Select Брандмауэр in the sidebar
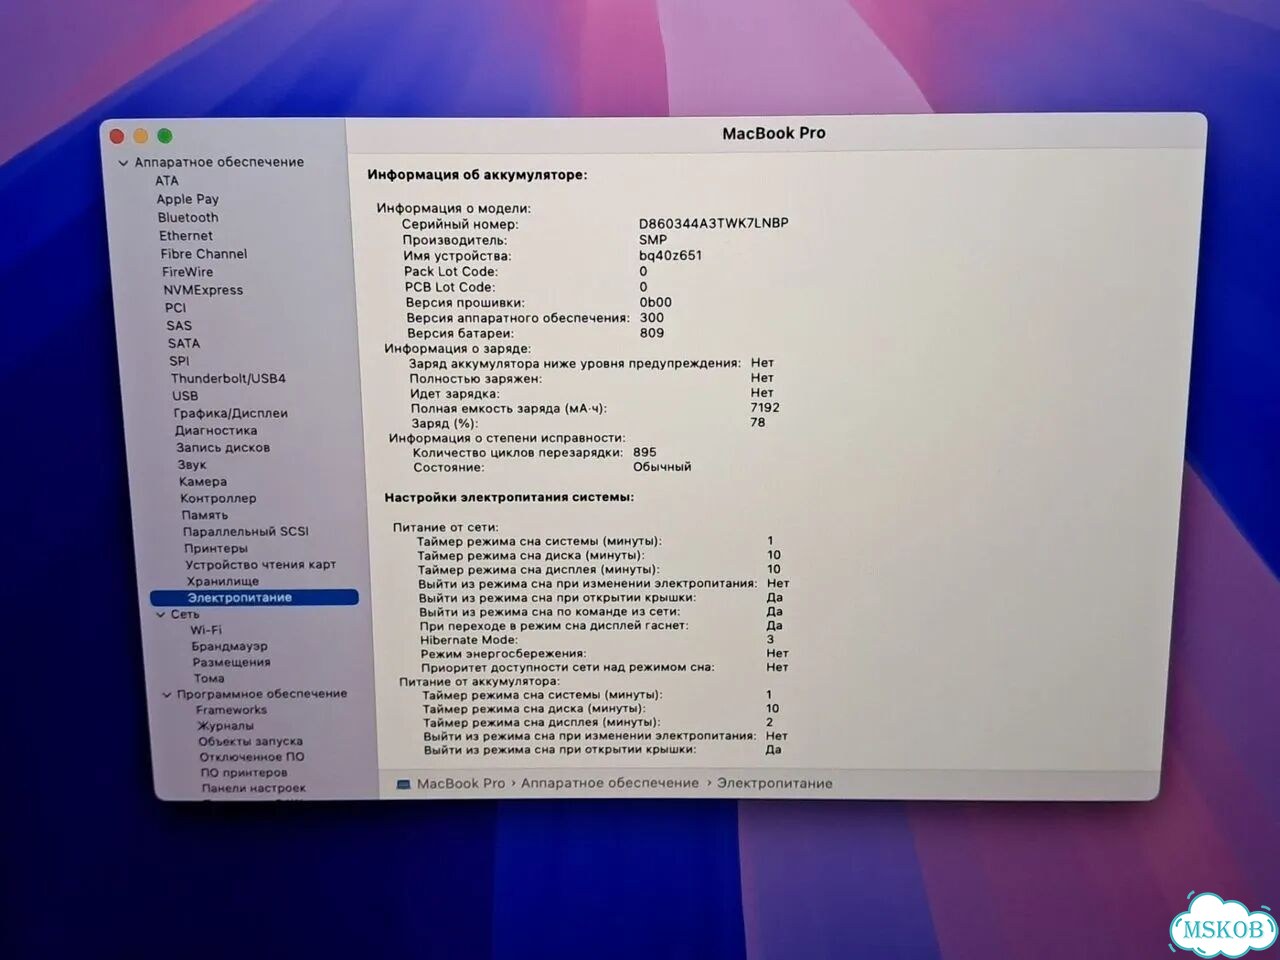The width and height of the screenshot is (1280, 960). [230, 646]
